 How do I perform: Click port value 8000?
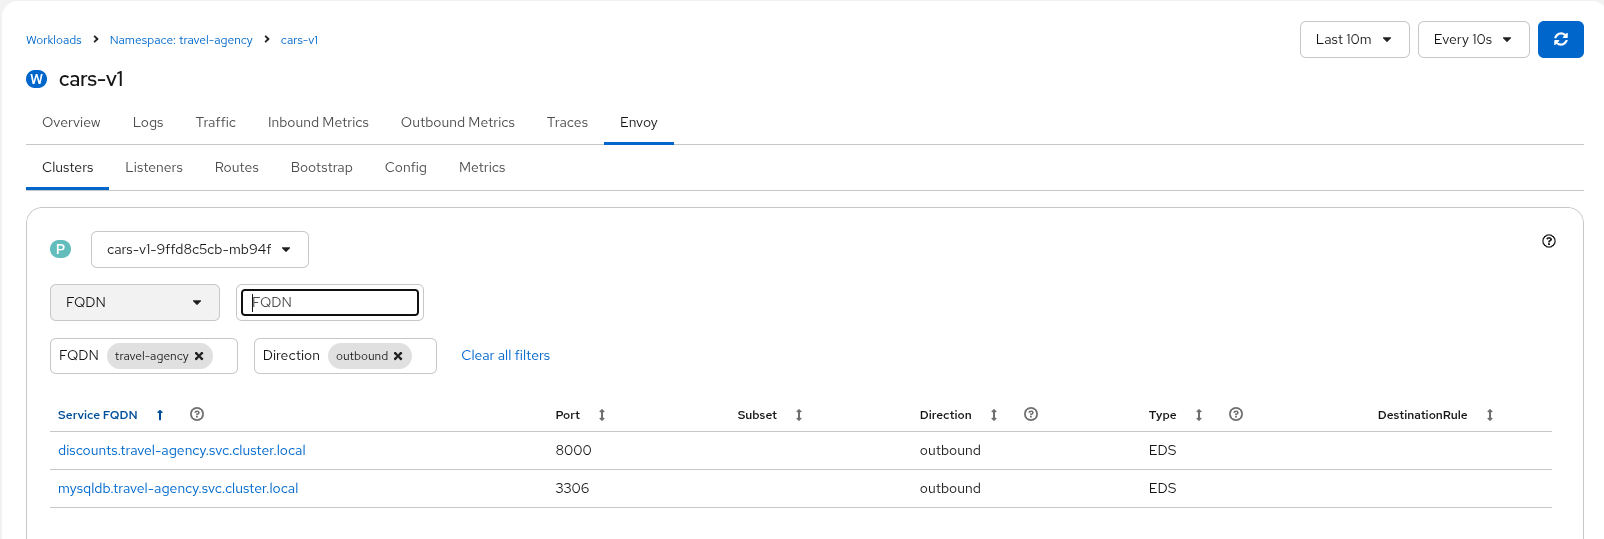574,450
